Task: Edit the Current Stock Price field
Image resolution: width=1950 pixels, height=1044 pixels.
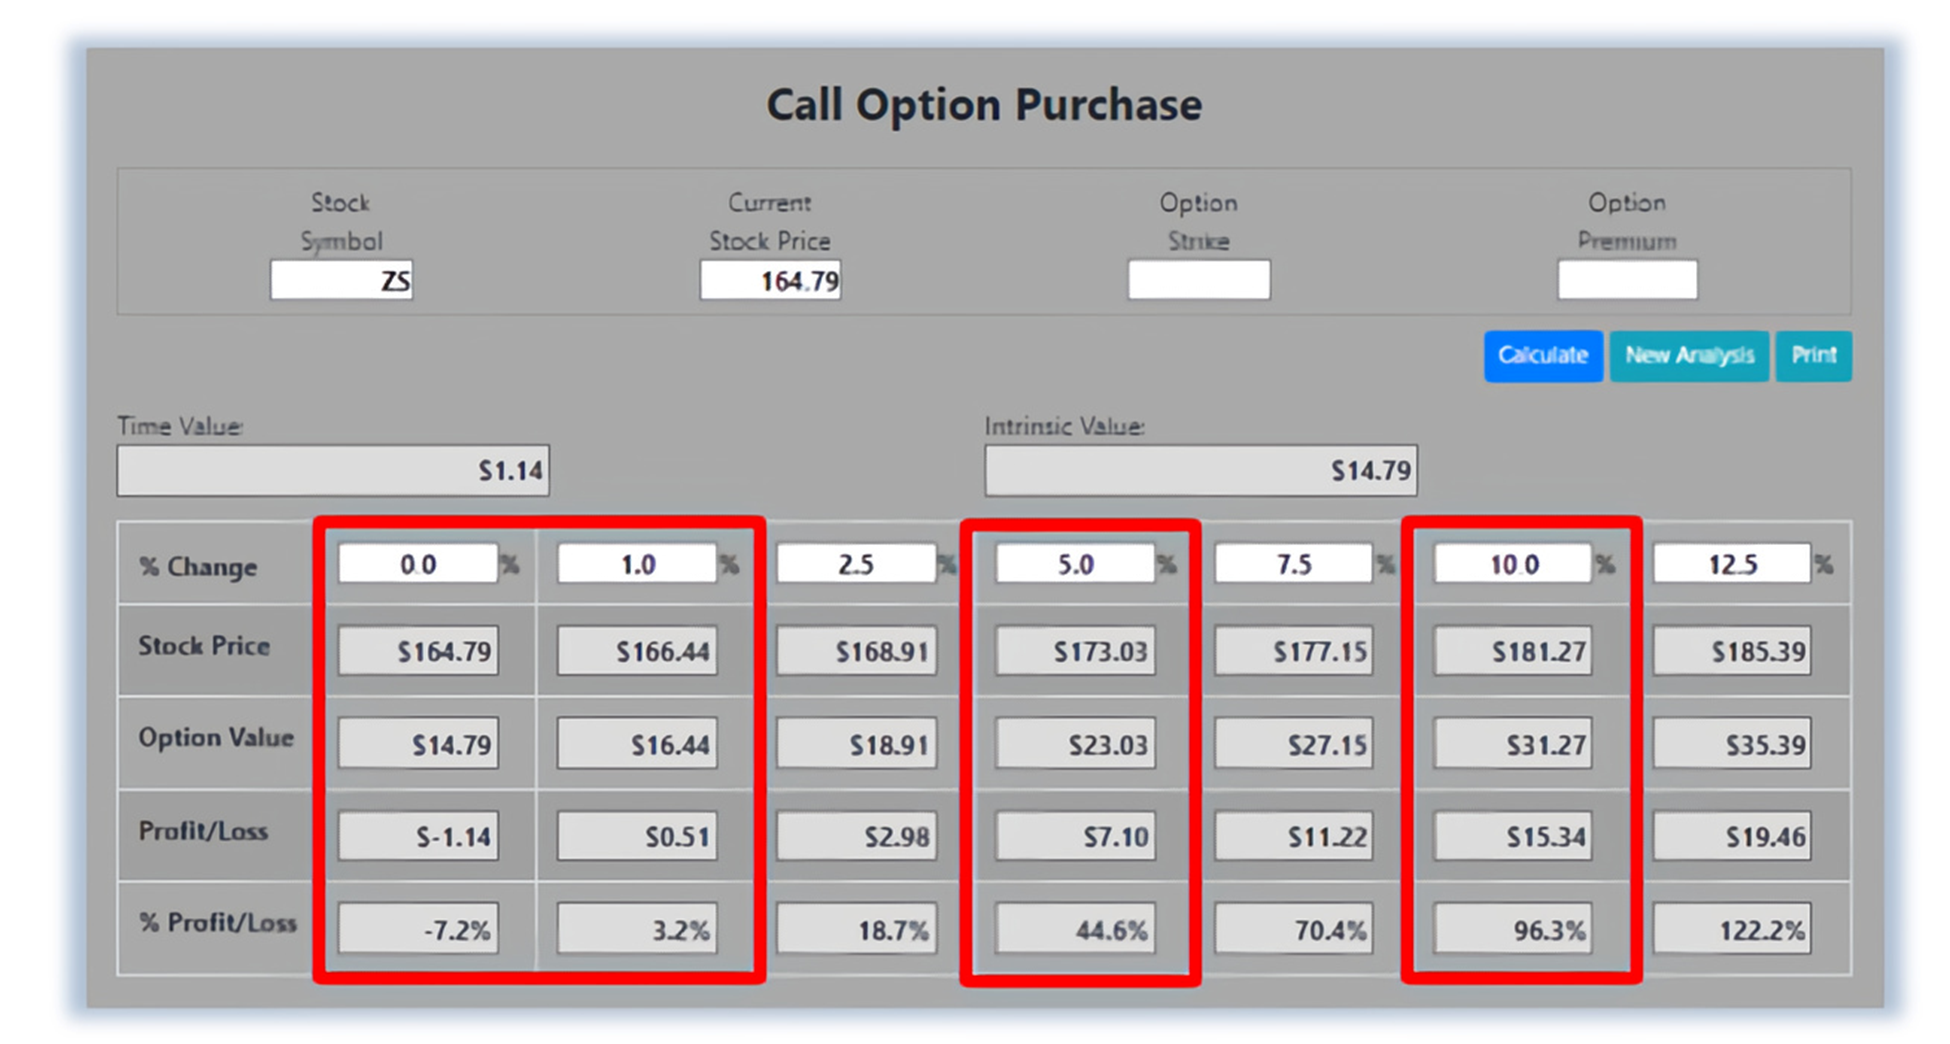Action: click(x=770, y=280)
